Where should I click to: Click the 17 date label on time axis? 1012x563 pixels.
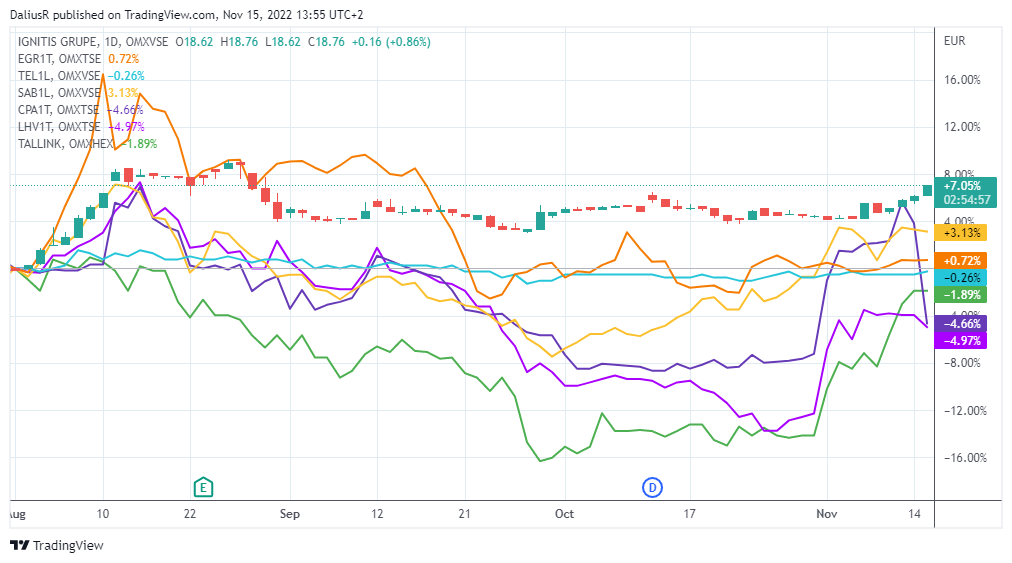coord(690,514)
